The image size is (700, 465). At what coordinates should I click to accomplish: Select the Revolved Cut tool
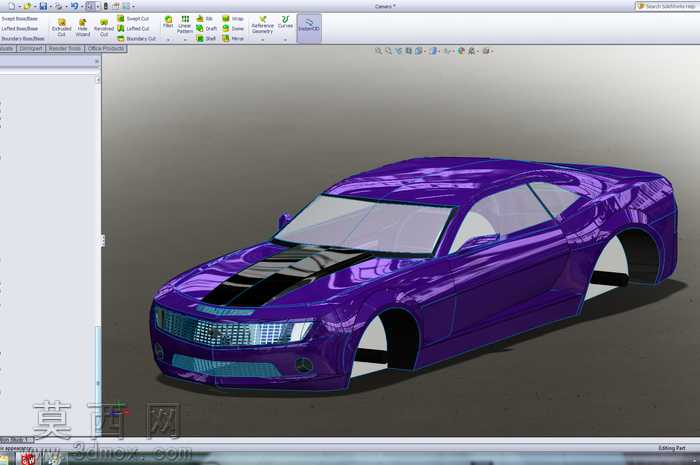104,28
